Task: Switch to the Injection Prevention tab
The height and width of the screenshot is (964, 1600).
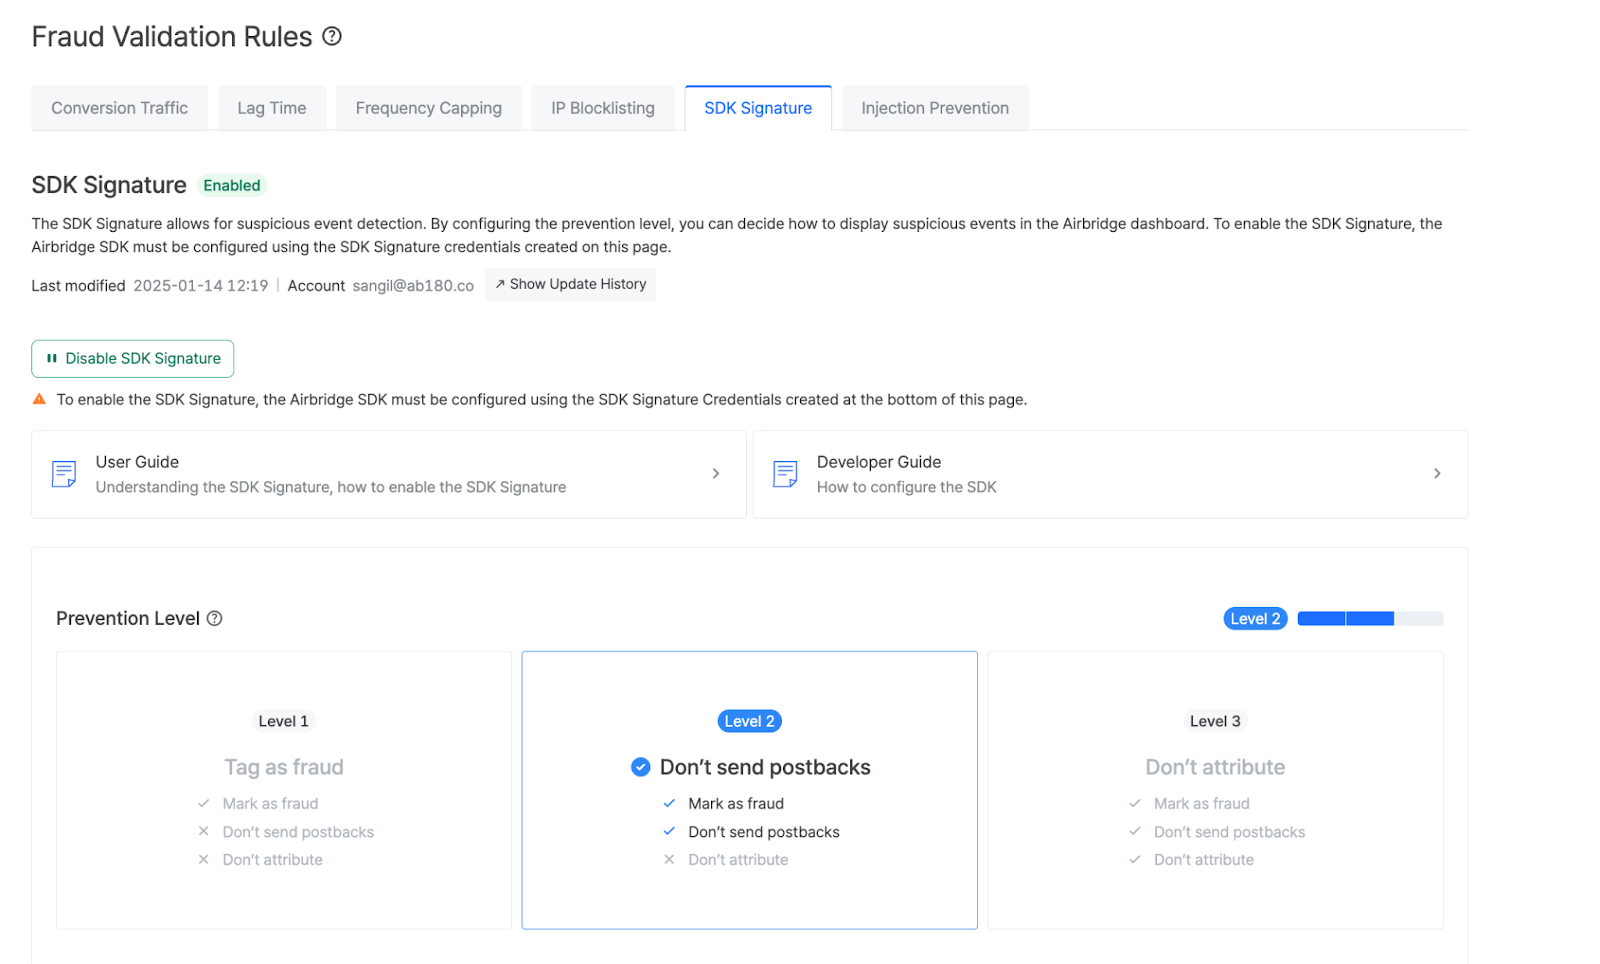Action: click(x=934, y=107)
